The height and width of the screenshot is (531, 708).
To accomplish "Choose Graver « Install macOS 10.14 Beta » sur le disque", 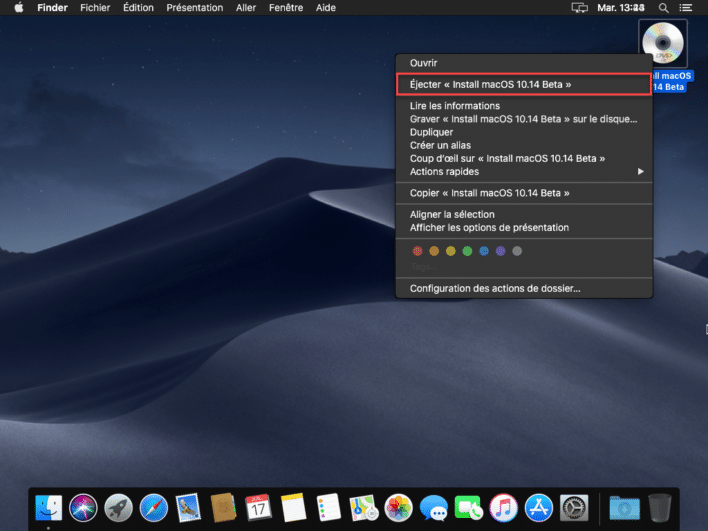I will pyautogui.click(x=524, y=119).
